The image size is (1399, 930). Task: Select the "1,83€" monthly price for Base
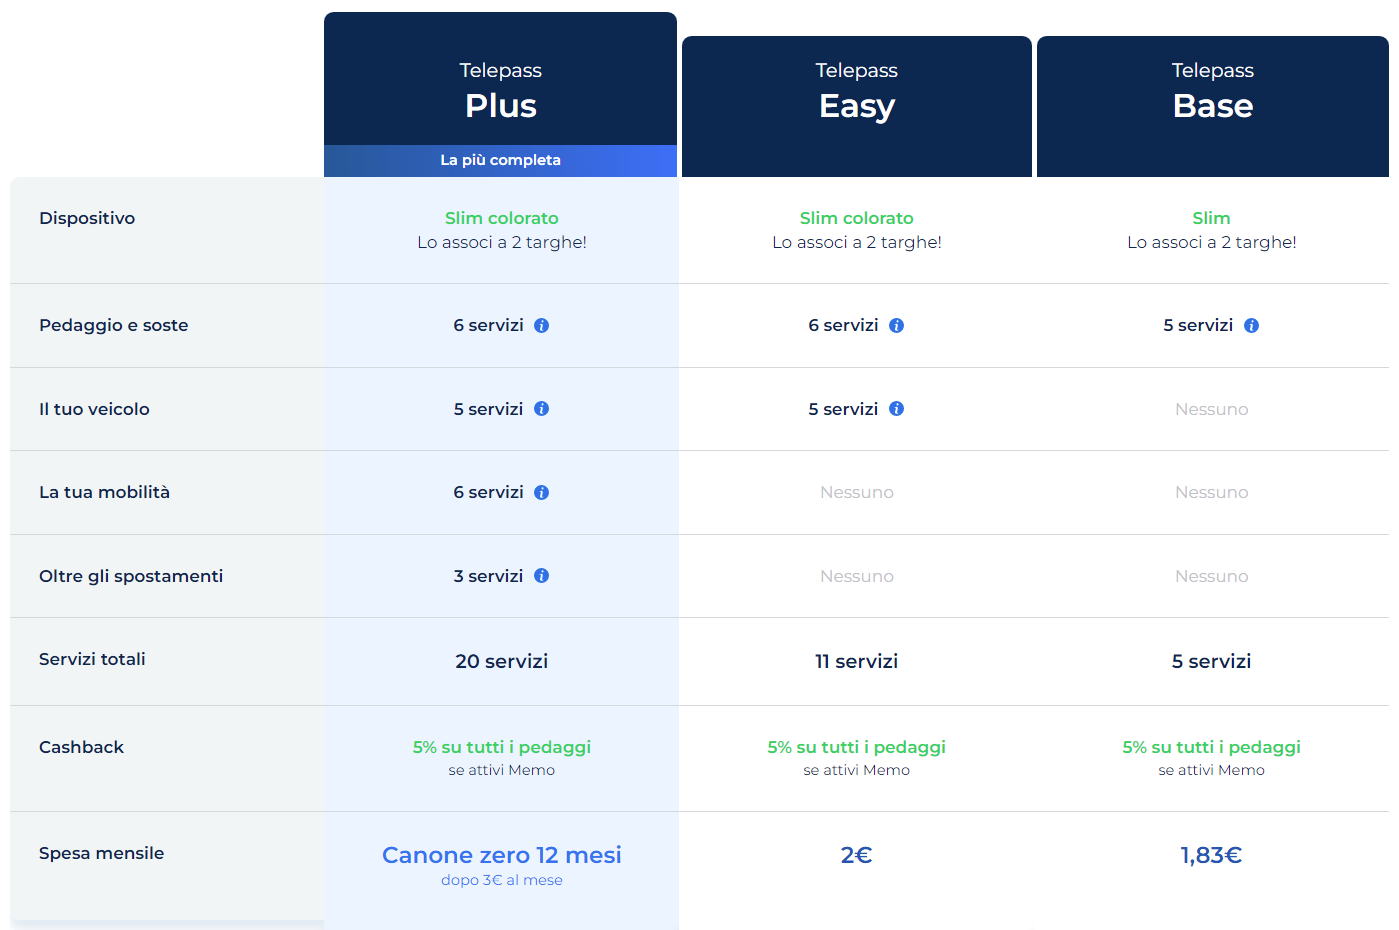tap(1211, 855)
